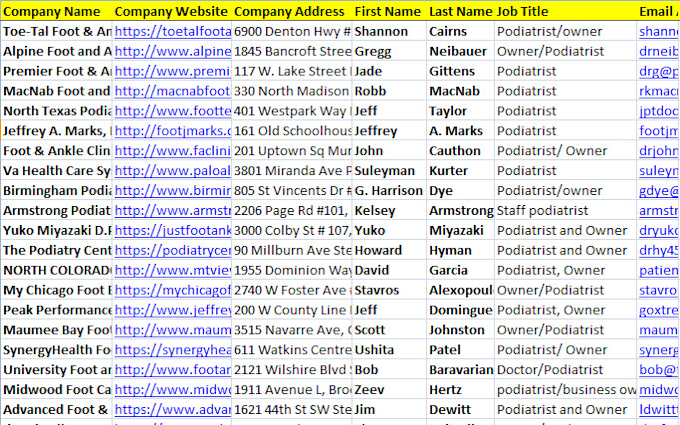Select the 2206 Page Rd address cell

292,210
